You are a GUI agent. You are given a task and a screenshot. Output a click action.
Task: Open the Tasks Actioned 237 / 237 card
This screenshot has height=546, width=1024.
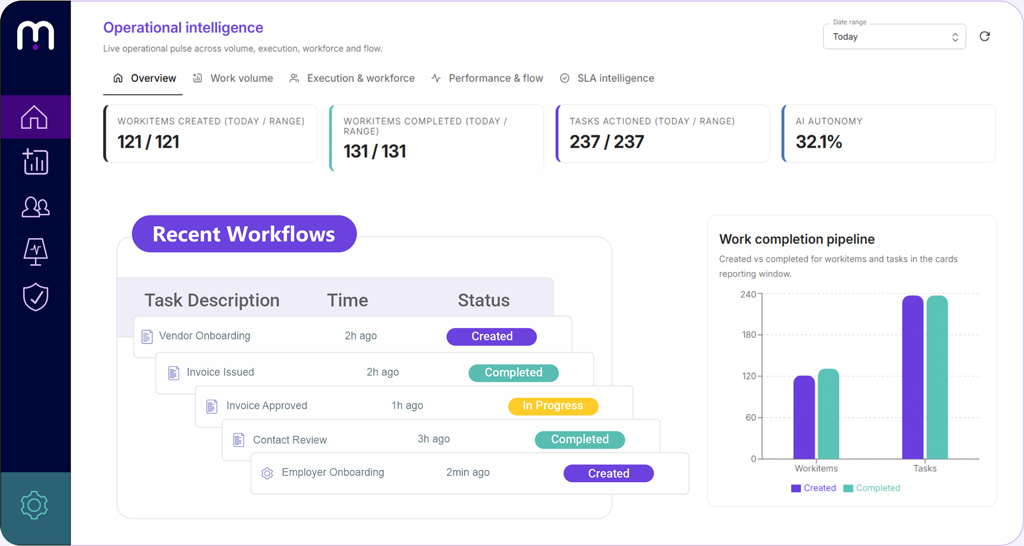tap(662, 133)
